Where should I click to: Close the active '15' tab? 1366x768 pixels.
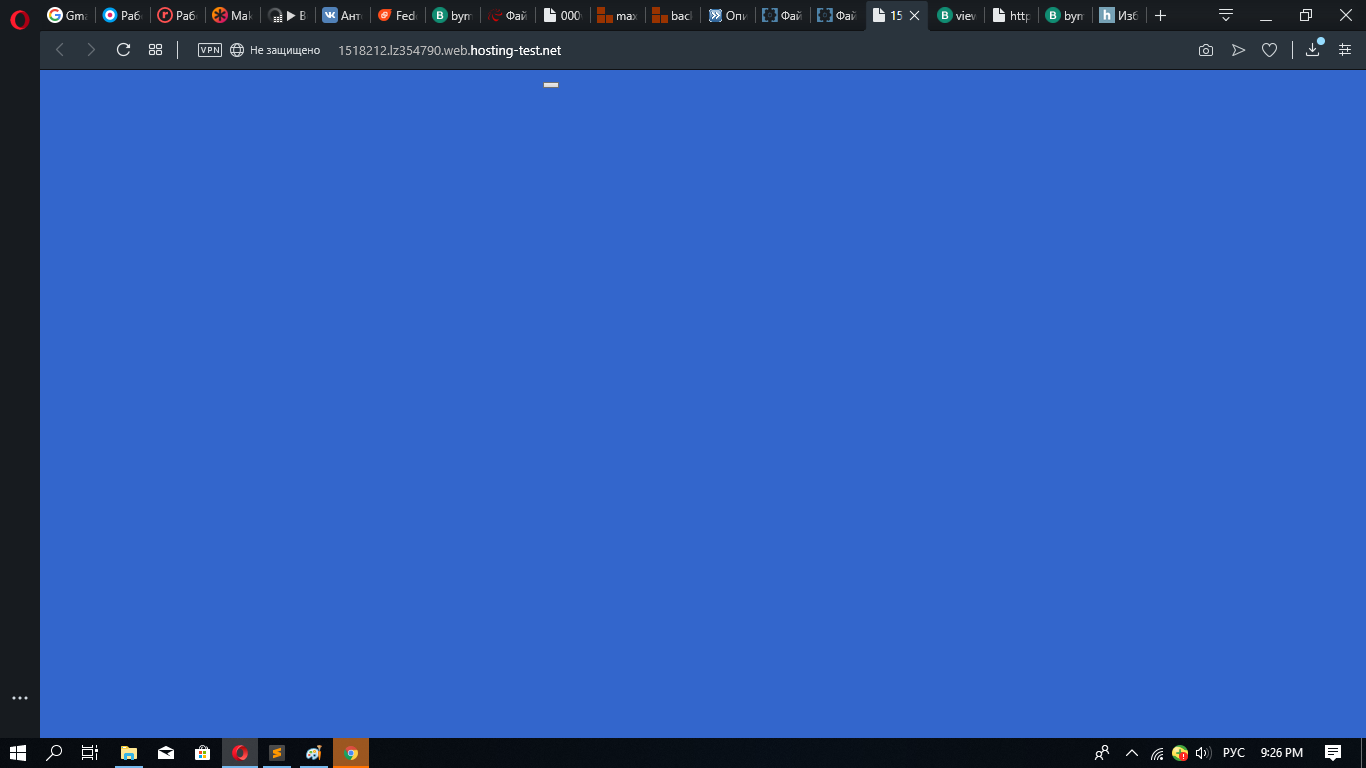coord(914,16)
